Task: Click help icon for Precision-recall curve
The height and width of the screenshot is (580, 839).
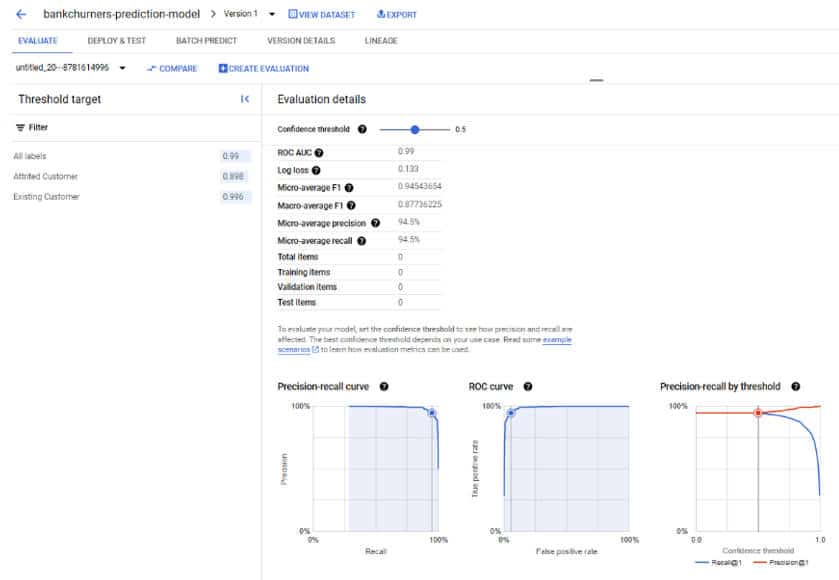Action: pyautogui.click(x=384, y=386)
